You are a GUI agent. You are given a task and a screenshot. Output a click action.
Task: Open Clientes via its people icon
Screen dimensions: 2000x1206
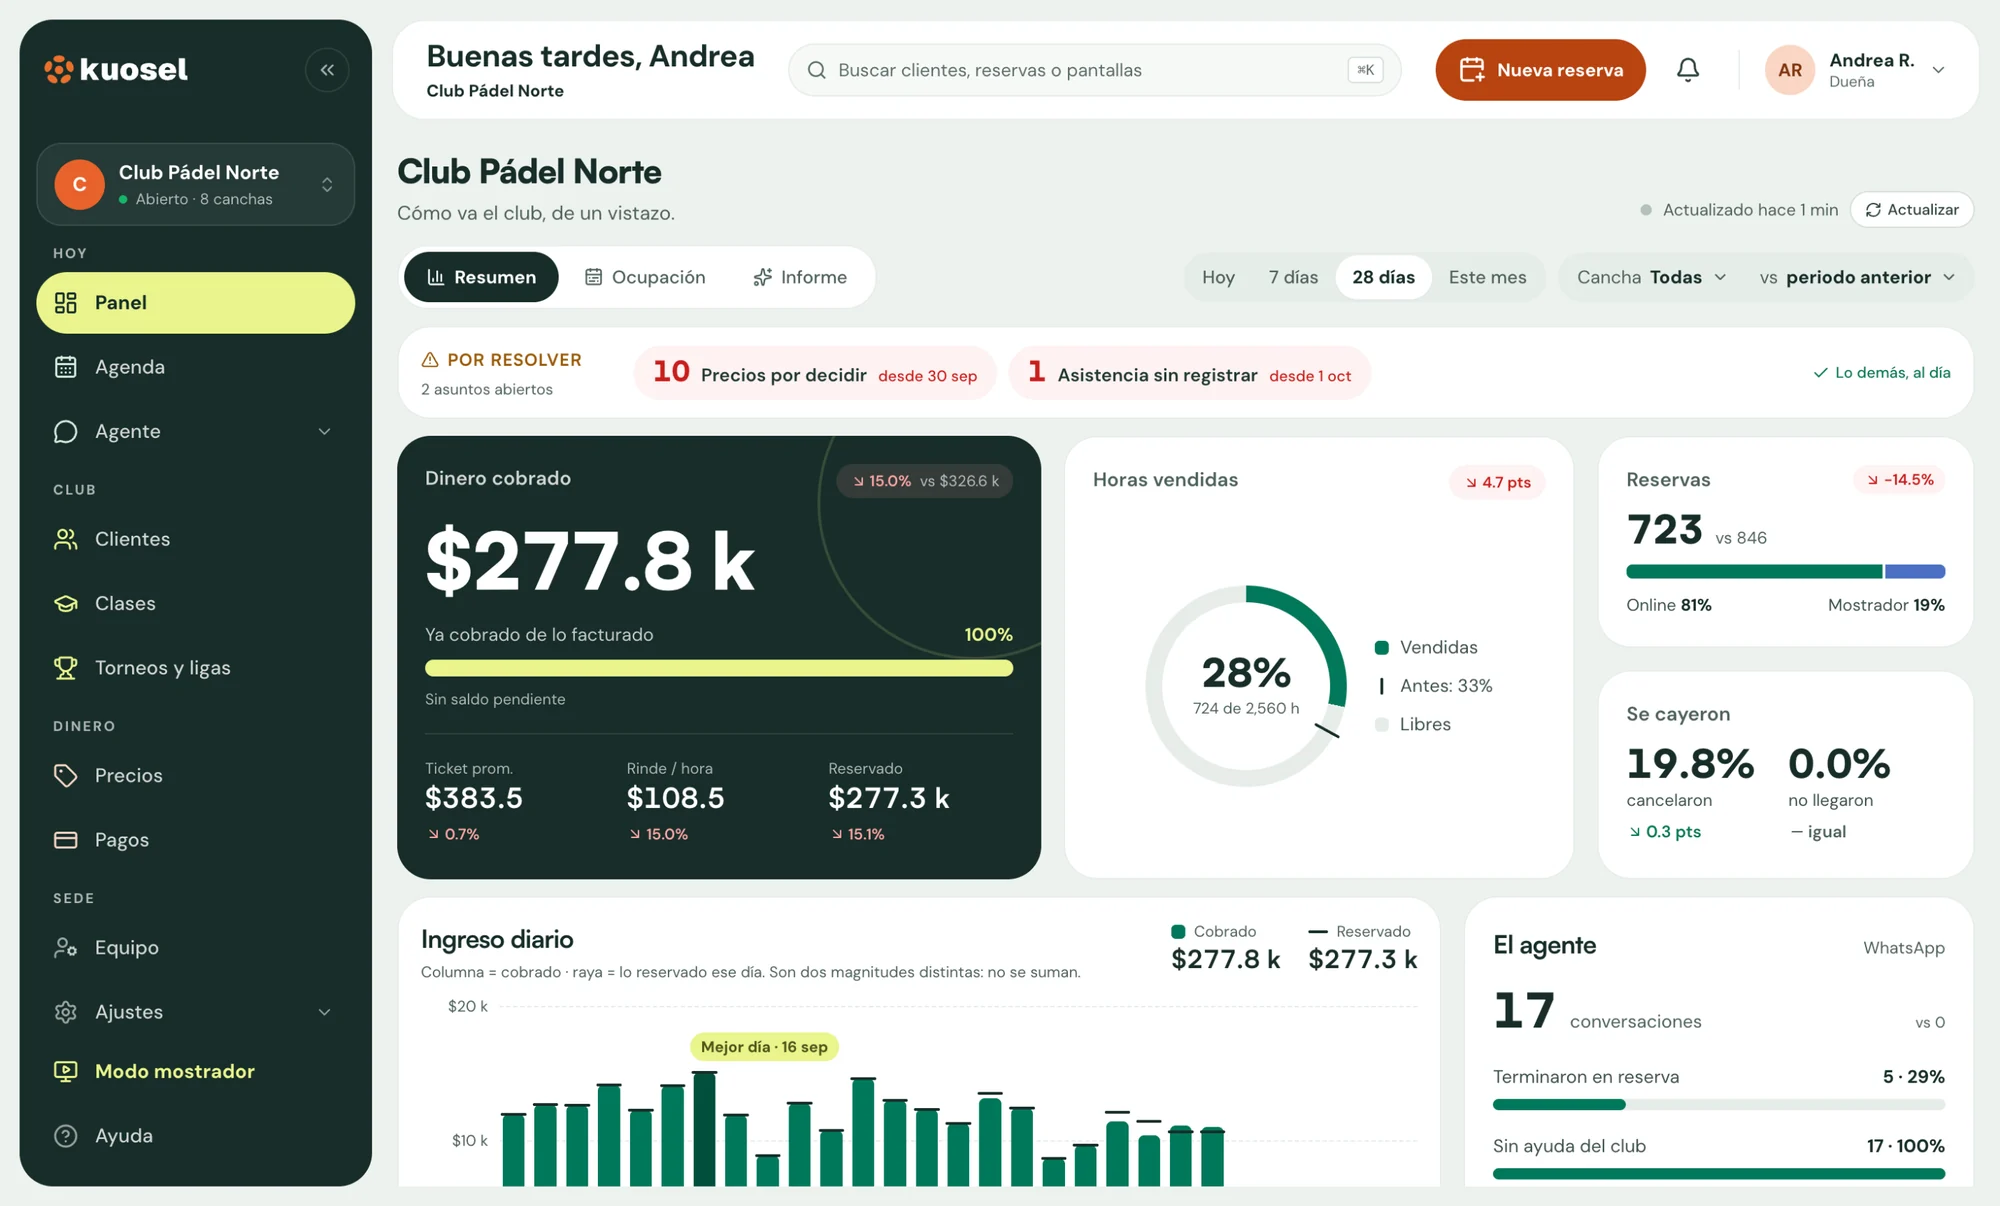(66, 539)
